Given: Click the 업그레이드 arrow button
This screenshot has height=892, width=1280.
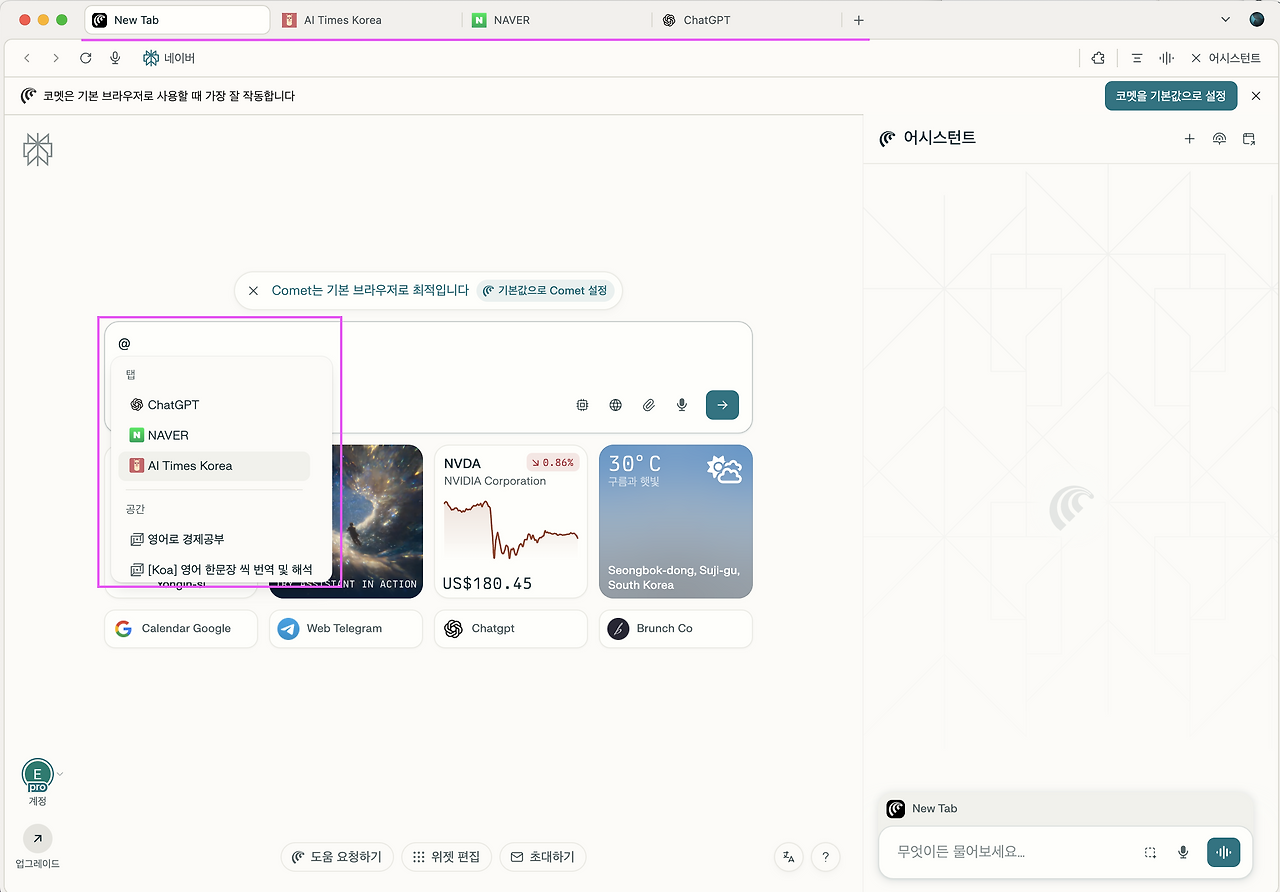Looking at the screenshot, I should point(37,839).
